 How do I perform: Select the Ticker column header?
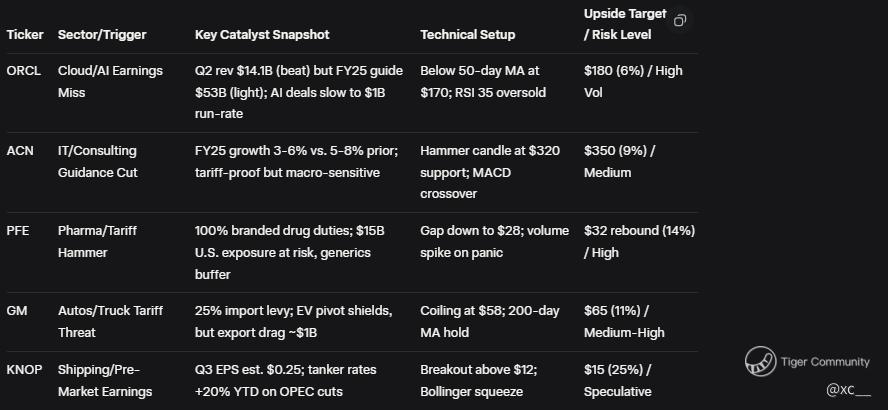[x=25, y=35]
